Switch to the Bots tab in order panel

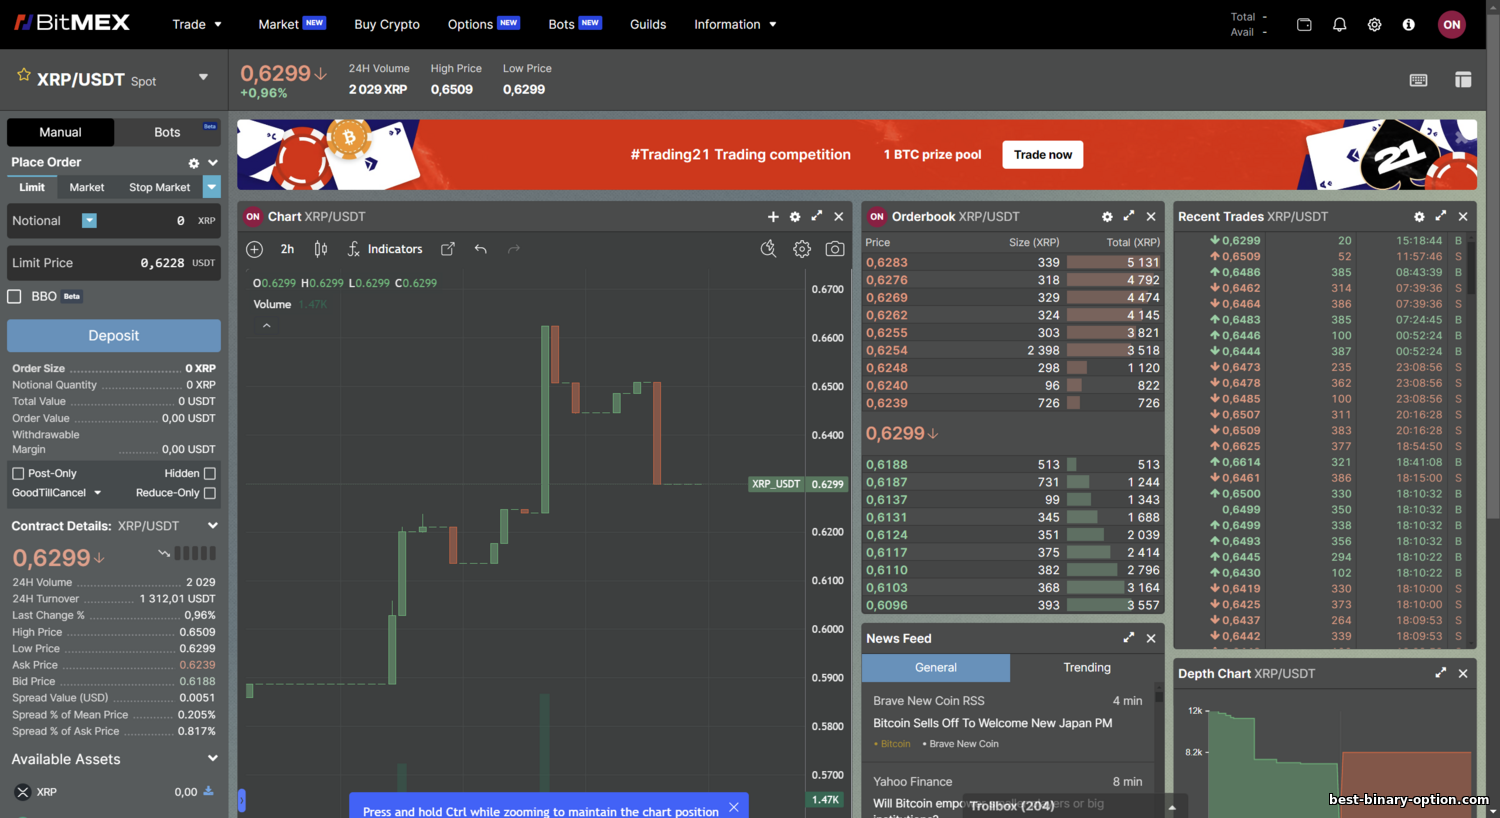[167, 132]
